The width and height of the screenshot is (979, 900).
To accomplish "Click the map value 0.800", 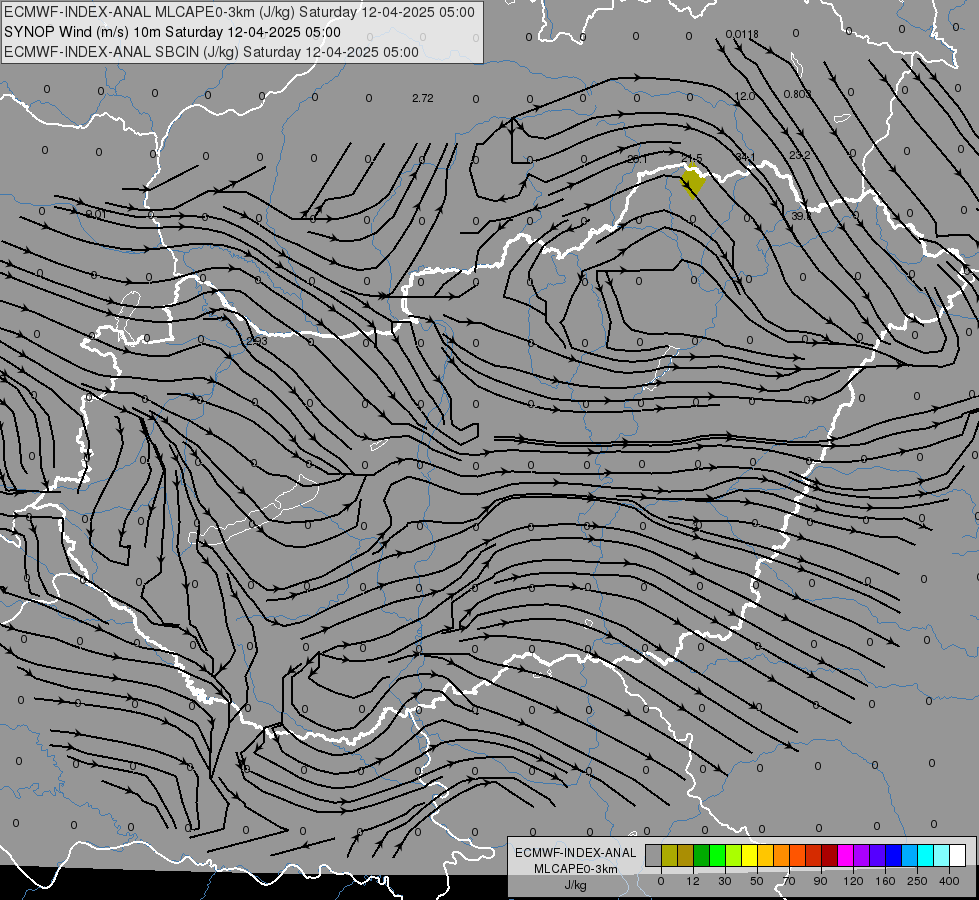I will click(x=797, y=94).
